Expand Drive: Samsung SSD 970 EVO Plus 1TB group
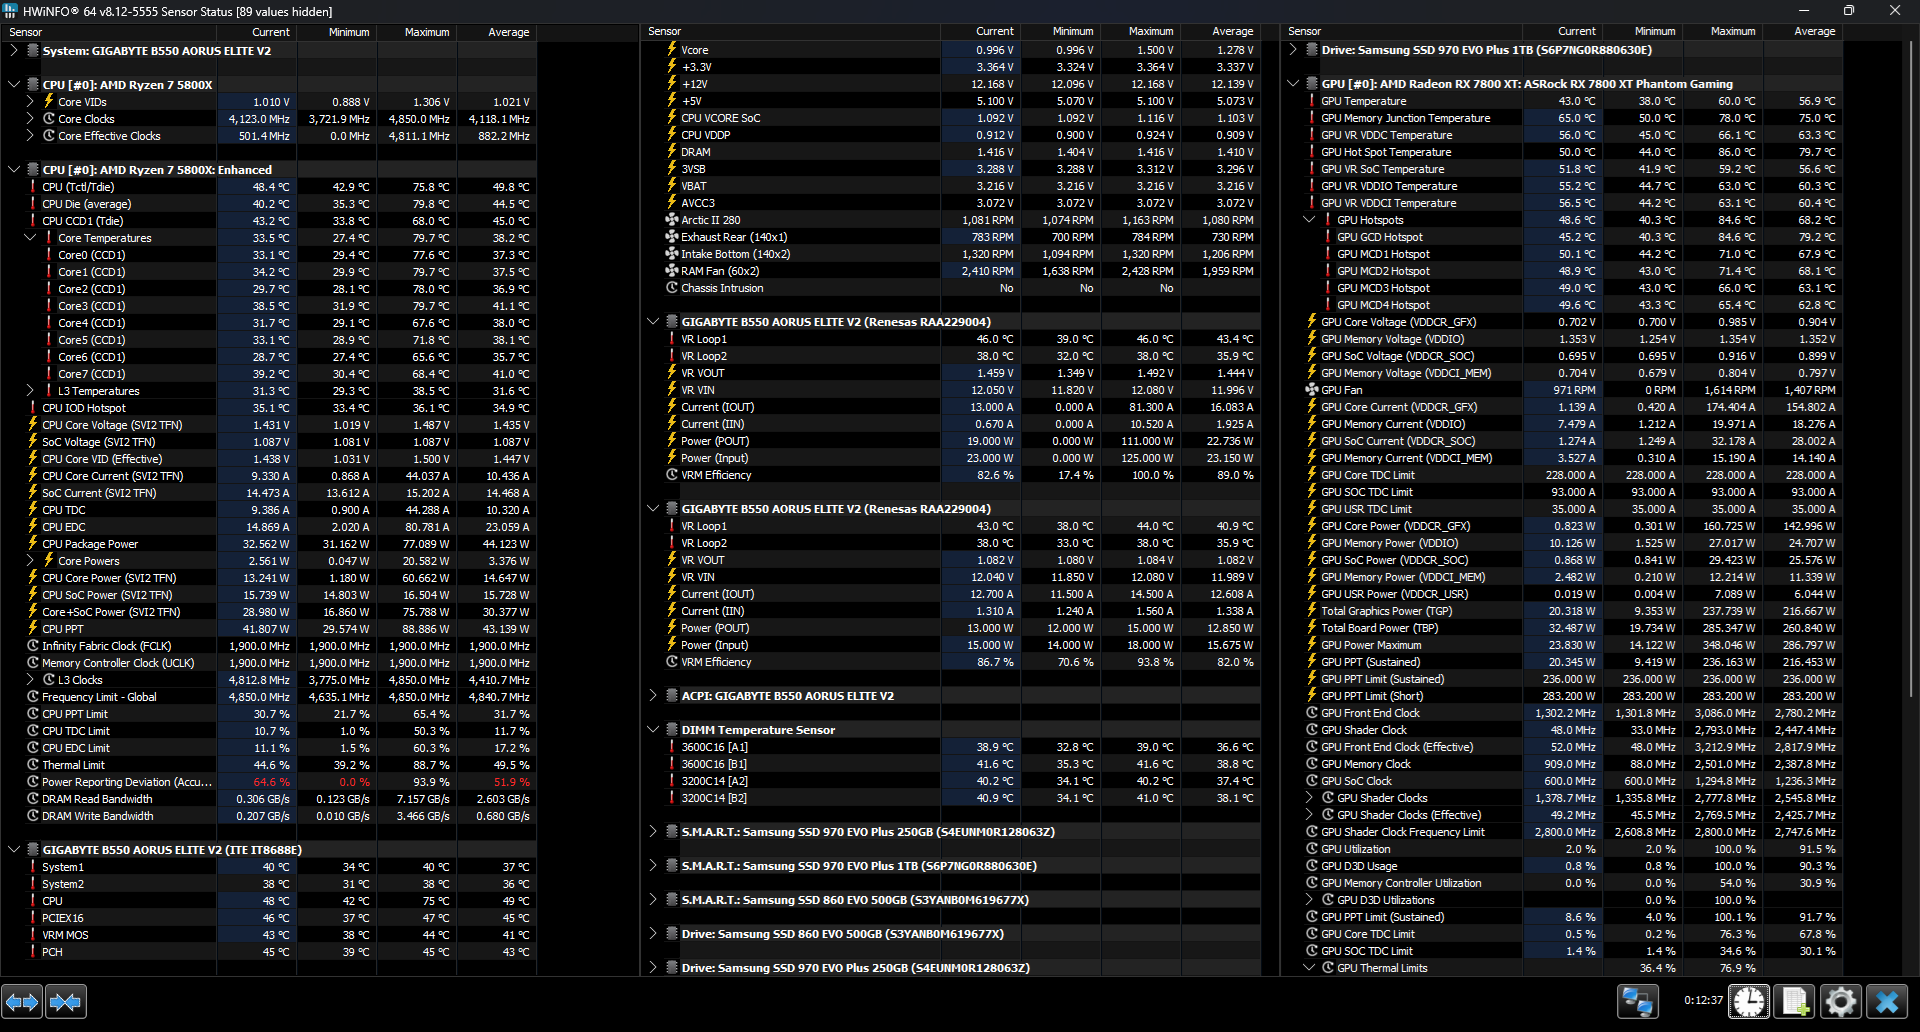Screen dimensions: 1920x1032 coord(1293,50)
